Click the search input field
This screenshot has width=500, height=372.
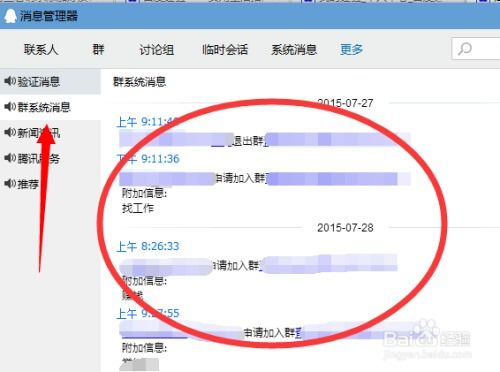pos(476,49)
